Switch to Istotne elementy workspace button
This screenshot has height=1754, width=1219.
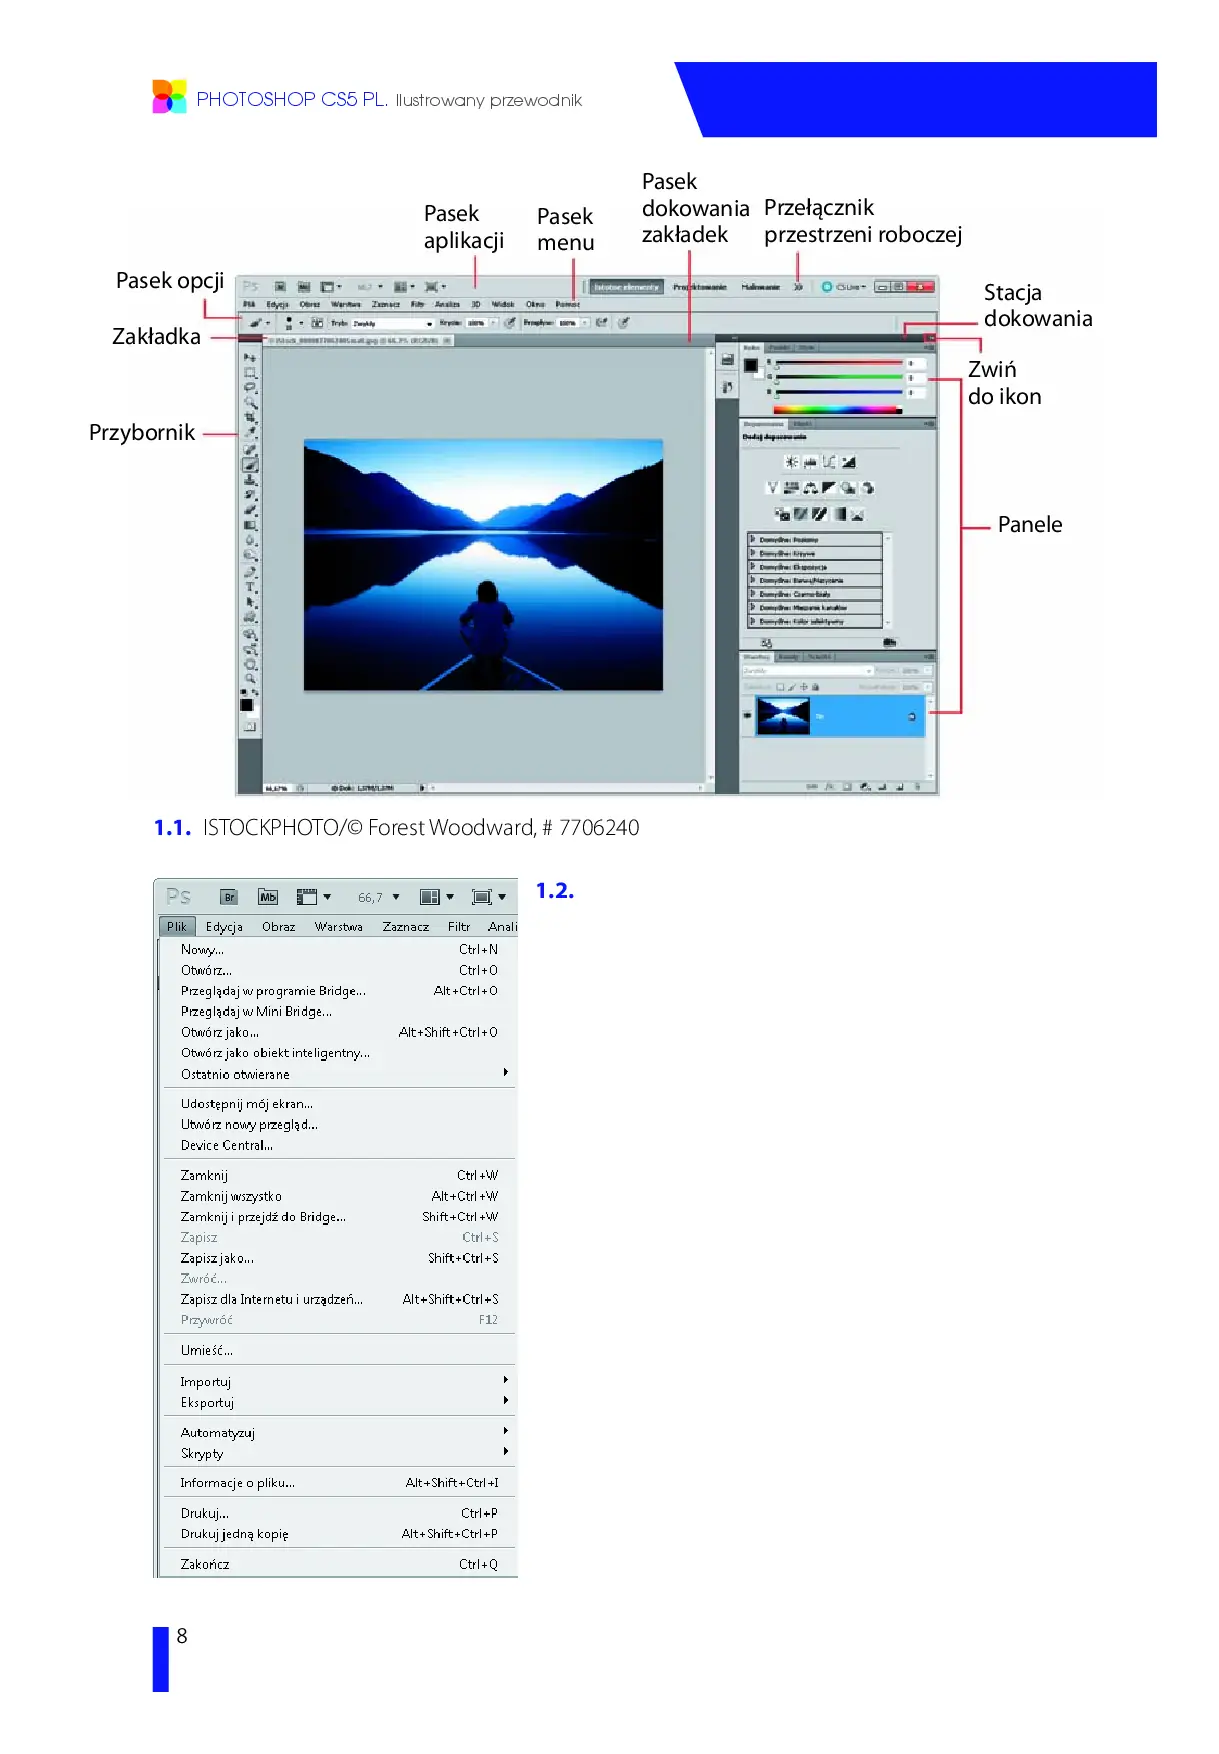click(627, 287)
